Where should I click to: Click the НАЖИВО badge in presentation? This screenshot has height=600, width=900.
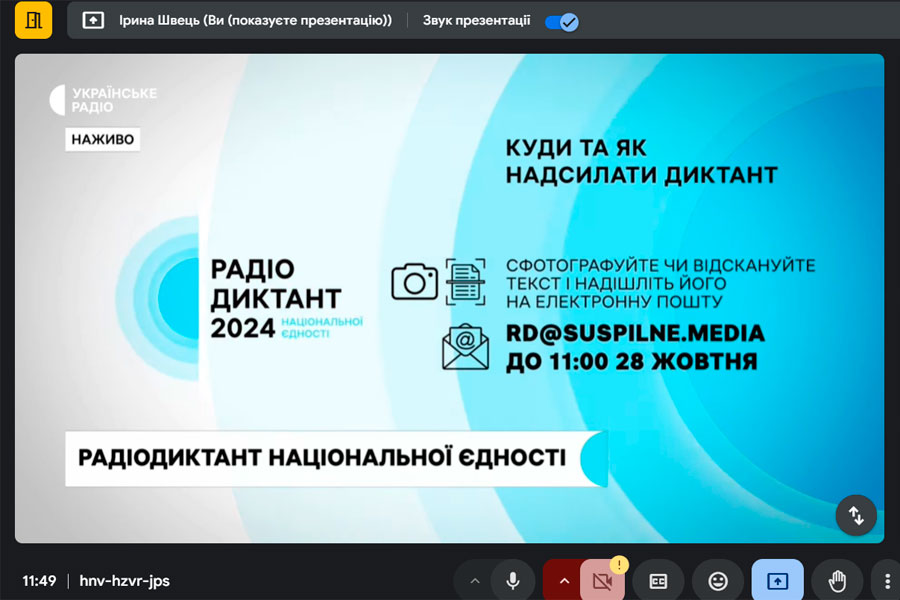coord(103,140)
